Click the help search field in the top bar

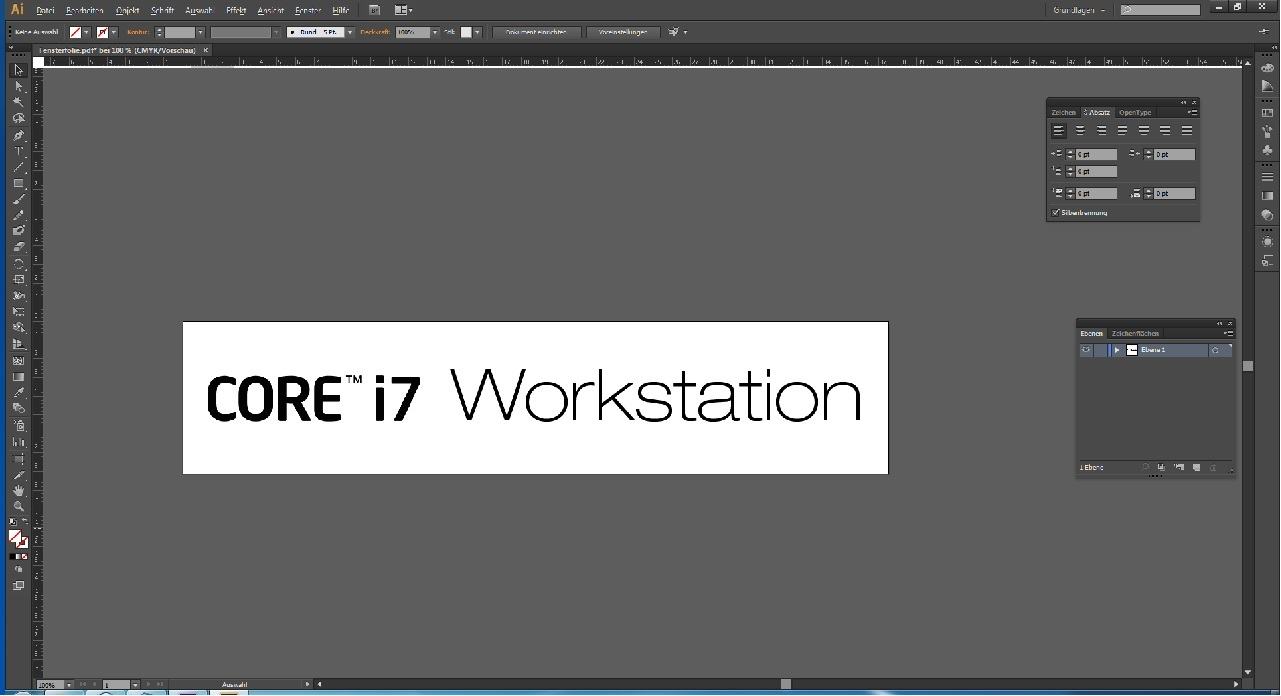[x=1160, y=10]
